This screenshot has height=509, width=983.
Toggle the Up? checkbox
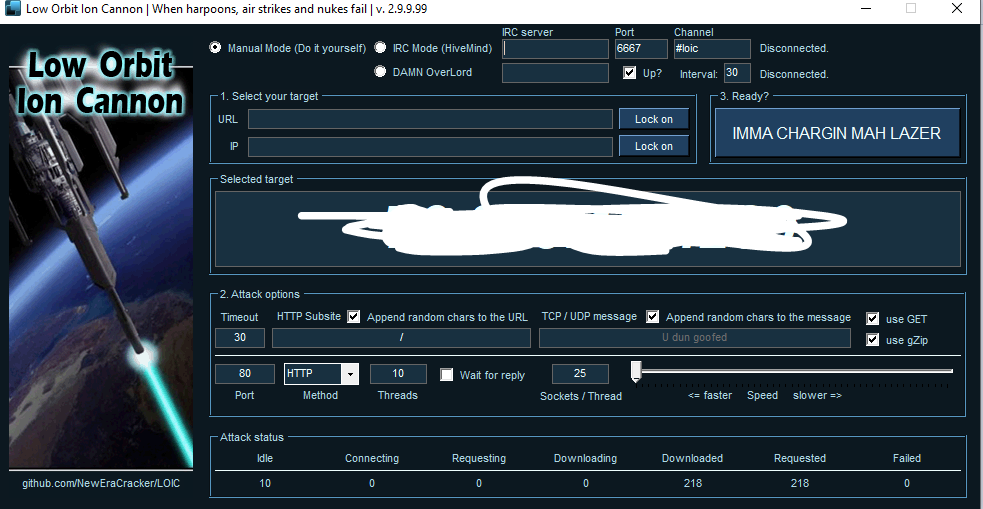click(629, 73)
